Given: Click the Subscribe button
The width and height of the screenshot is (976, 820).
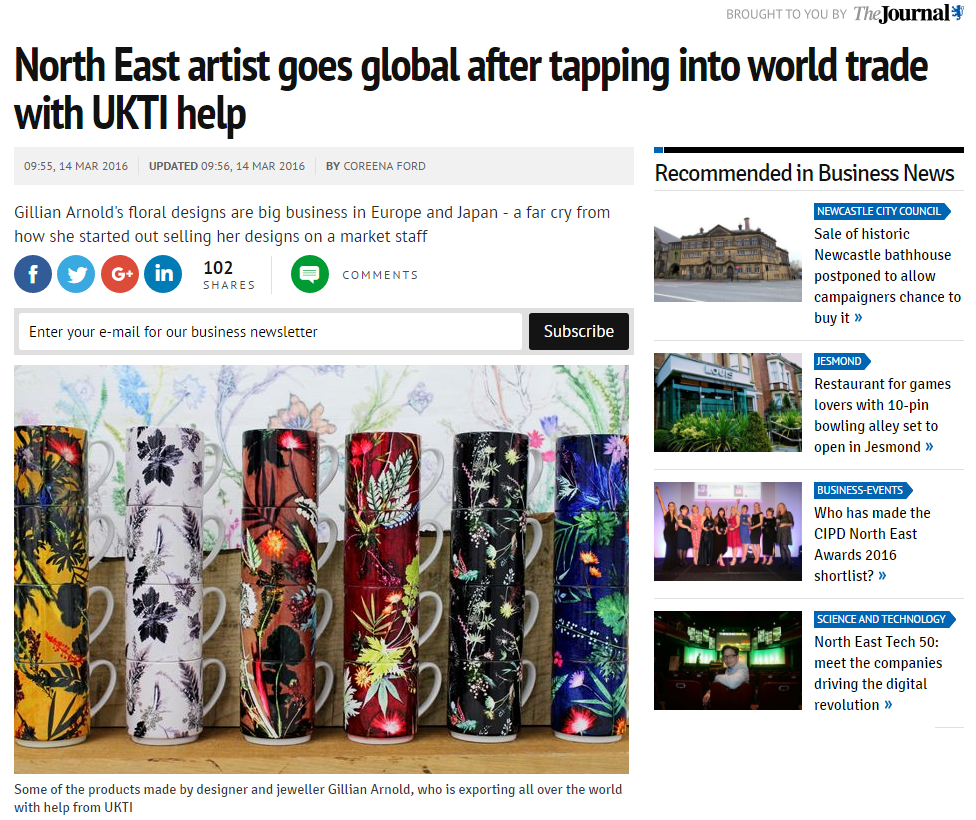Looking at the screenshot, I should click(x=579, y=331).
